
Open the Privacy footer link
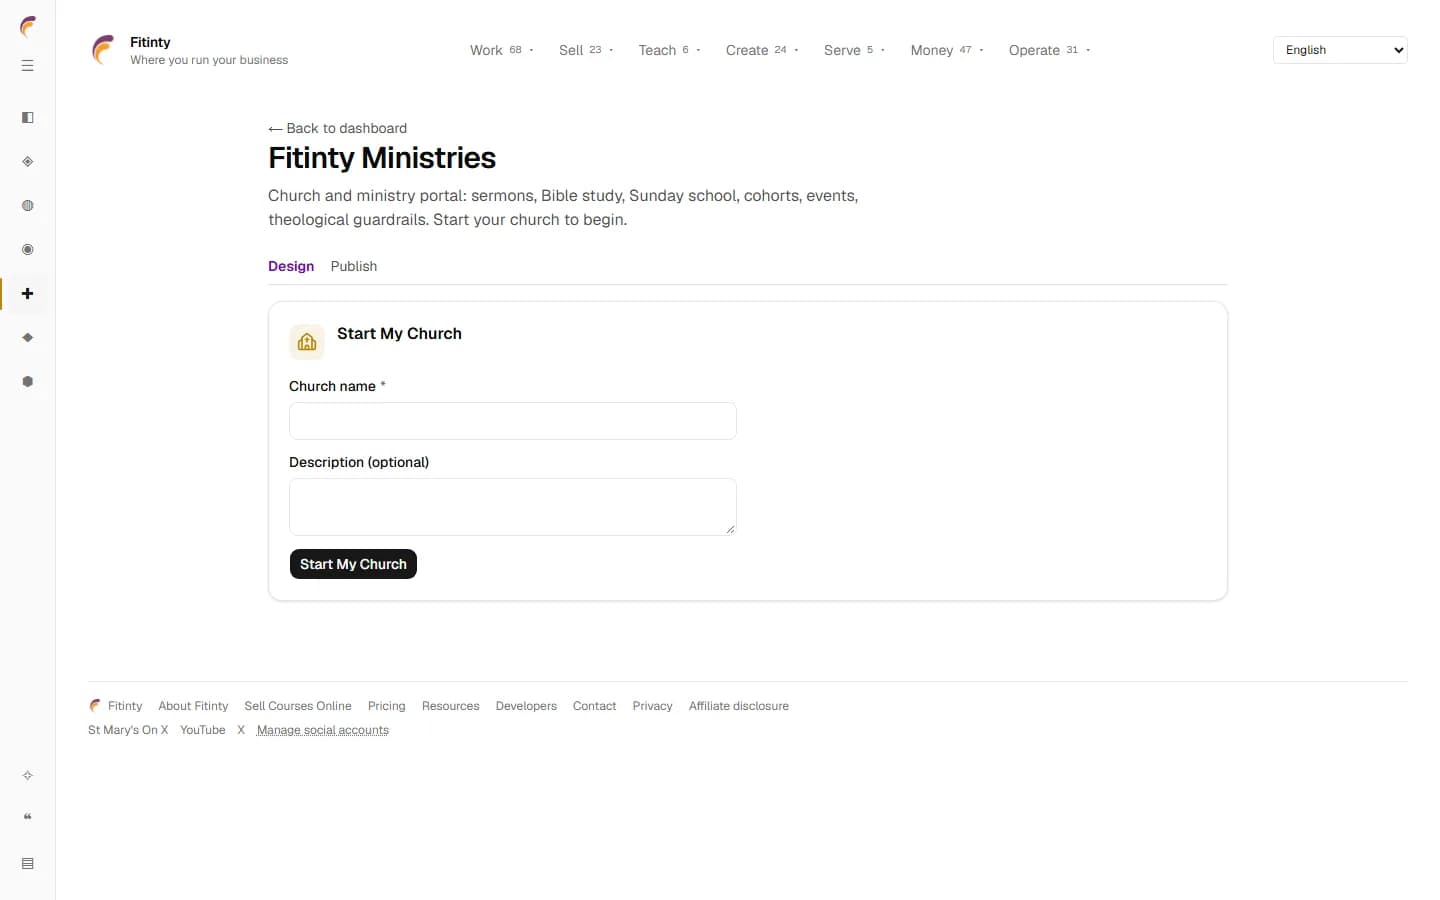653,706
